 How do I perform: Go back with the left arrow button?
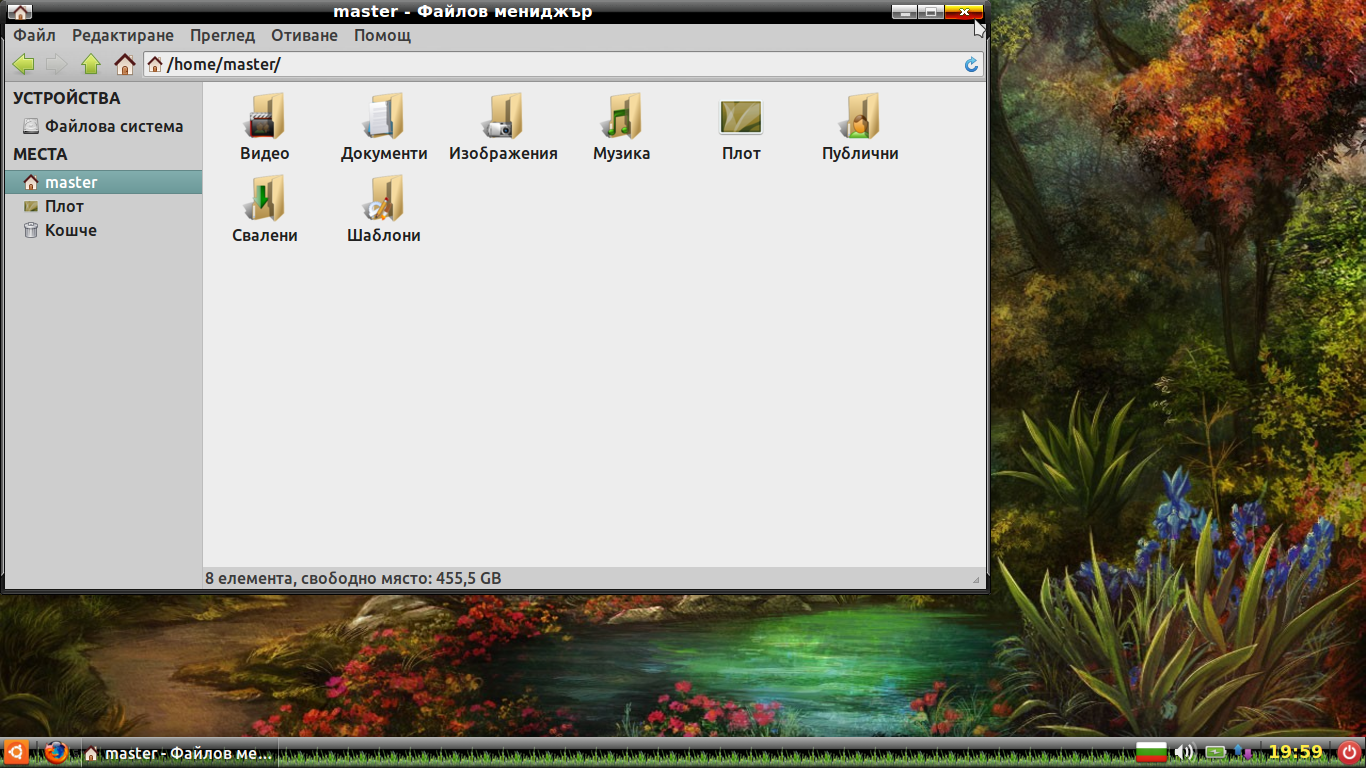coord(23,65)
